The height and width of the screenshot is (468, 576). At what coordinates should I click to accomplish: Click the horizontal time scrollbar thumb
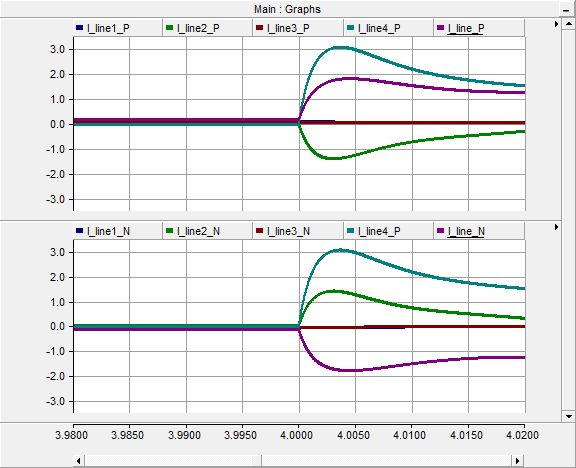point(257,461)
